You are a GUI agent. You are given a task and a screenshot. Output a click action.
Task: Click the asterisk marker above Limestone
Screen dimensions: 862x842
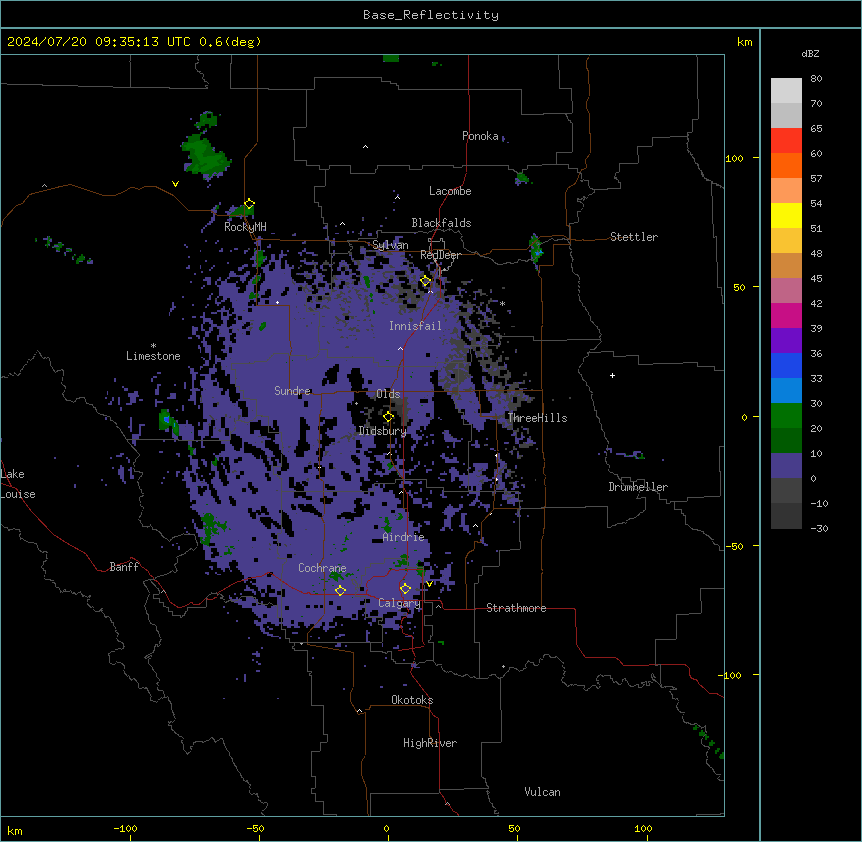click(x=153, y=346)
